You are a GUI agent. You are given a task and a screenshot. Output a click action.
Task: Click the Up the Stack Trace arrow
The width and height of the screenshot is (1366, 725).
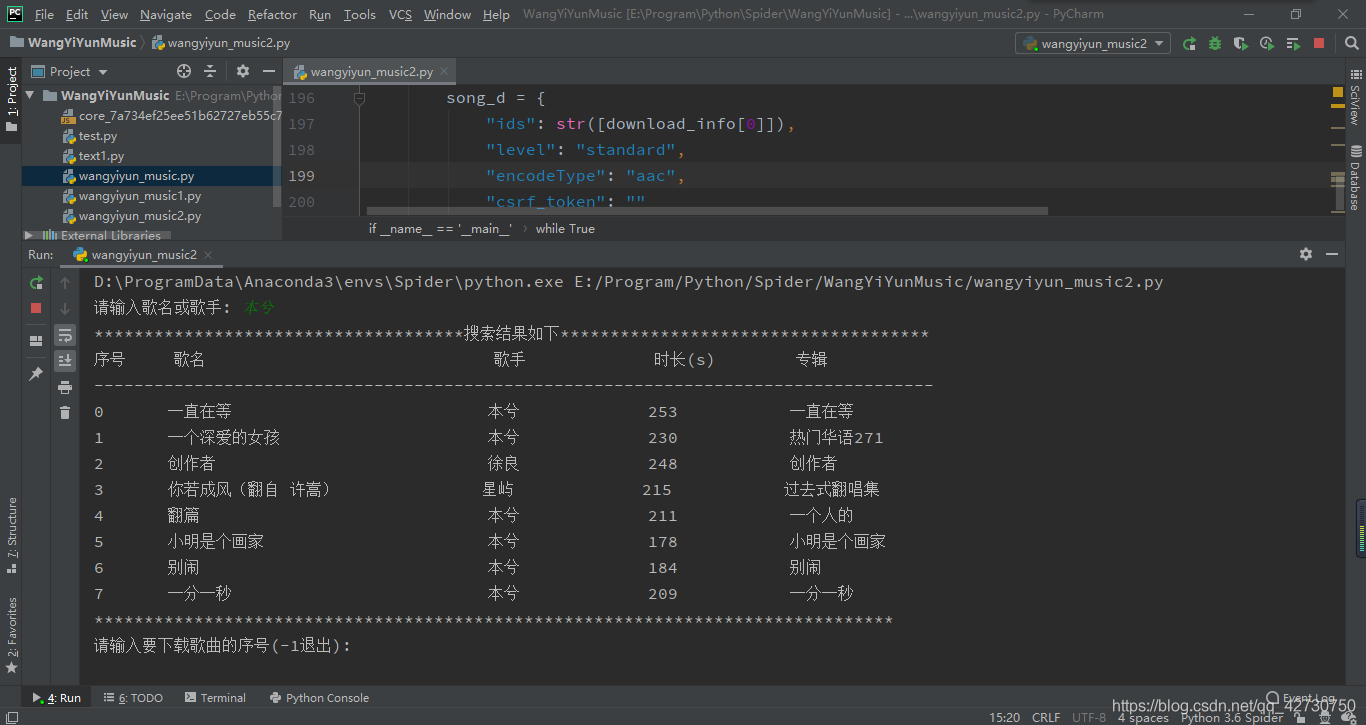tap(65, 282)
